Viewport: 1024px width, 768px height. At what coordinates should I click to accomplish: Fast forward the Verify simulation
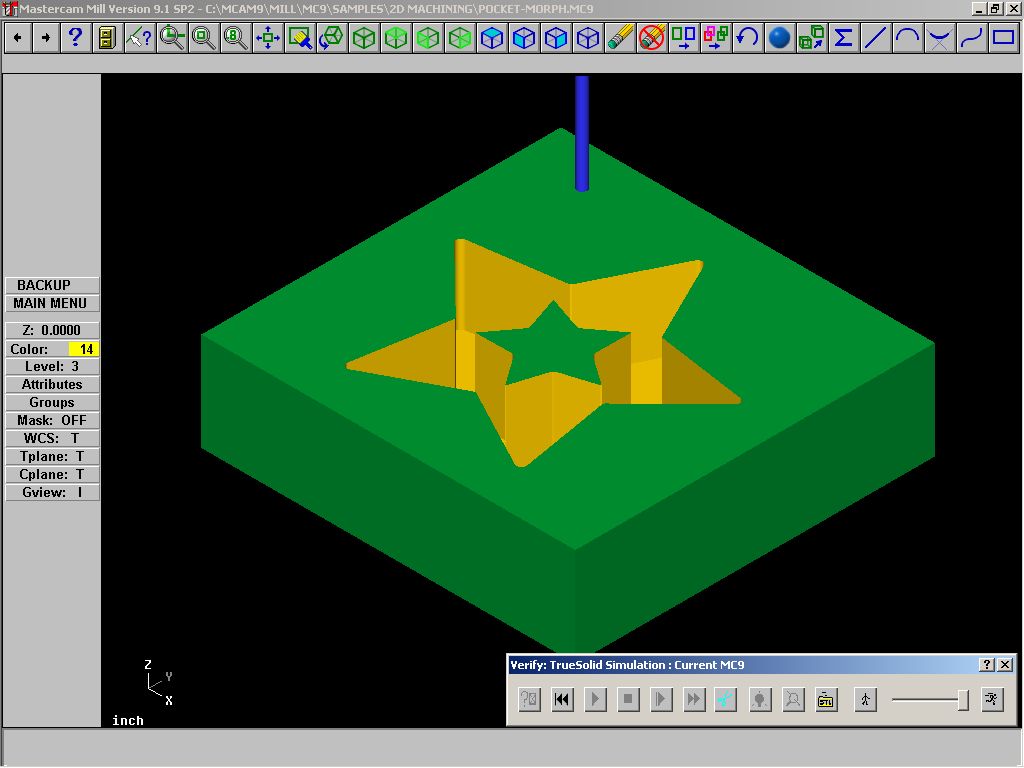point(694,700)
